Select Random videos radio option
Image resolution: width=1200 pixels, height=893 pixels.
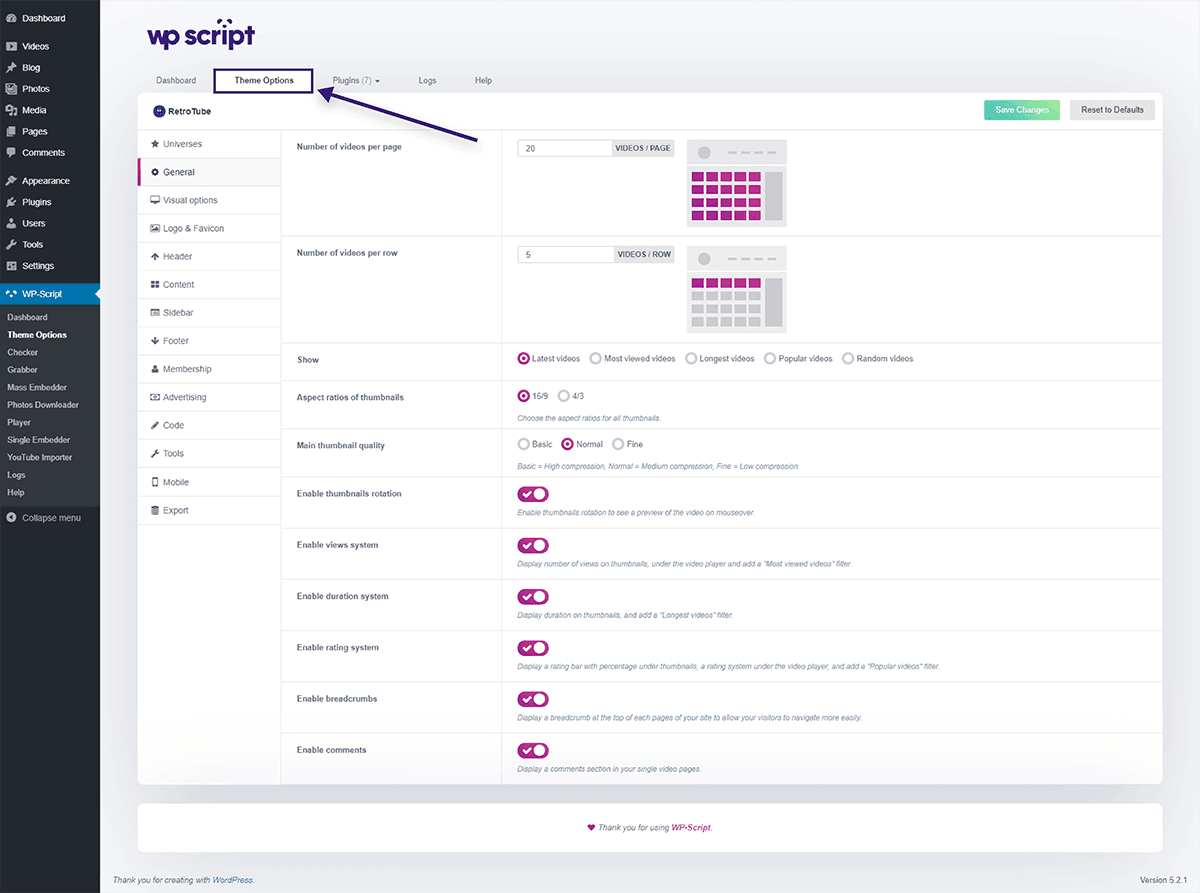click(x=848, y=358)
